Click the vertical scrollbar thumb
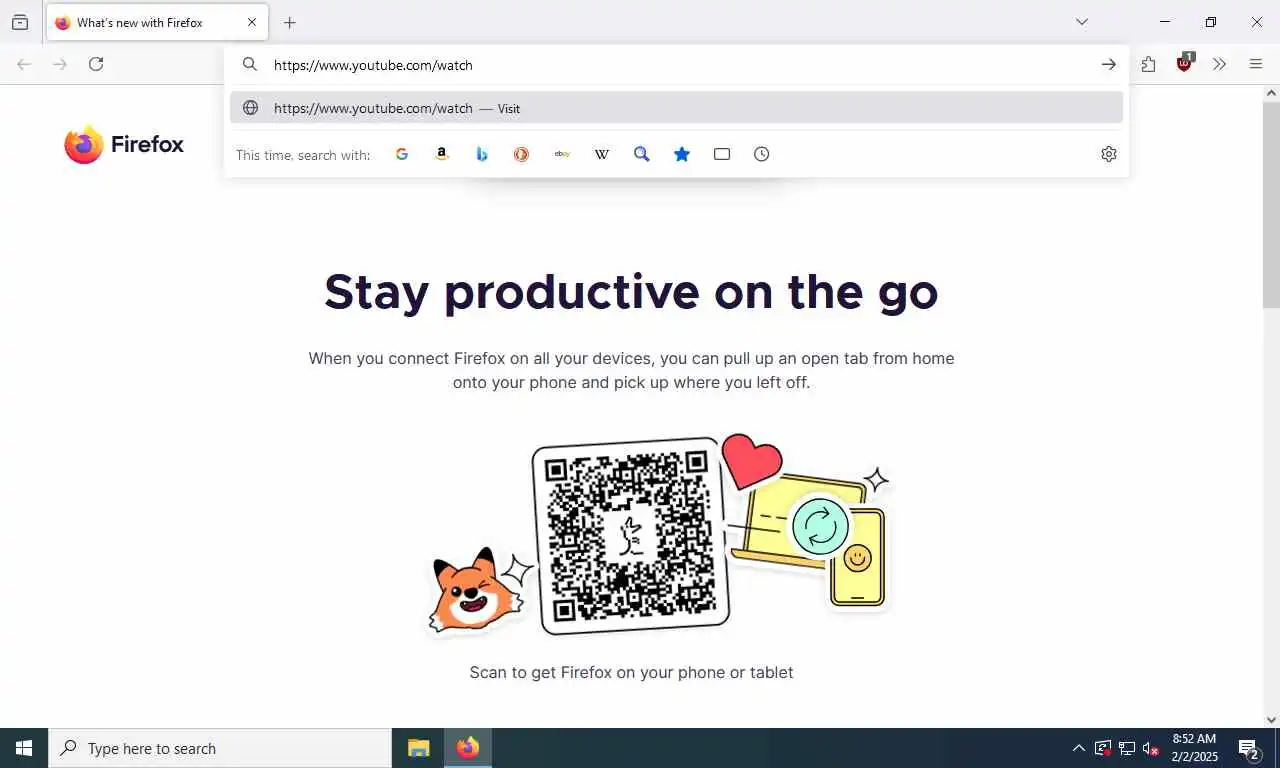 (x=1271, y=205)
